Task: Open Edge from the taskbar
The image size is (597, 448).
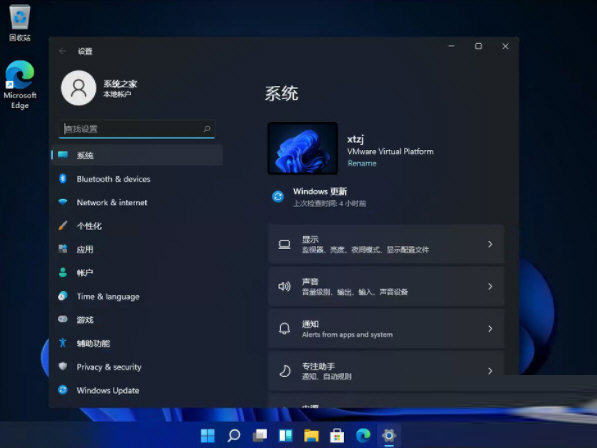Action: click(x=363, y=435)
